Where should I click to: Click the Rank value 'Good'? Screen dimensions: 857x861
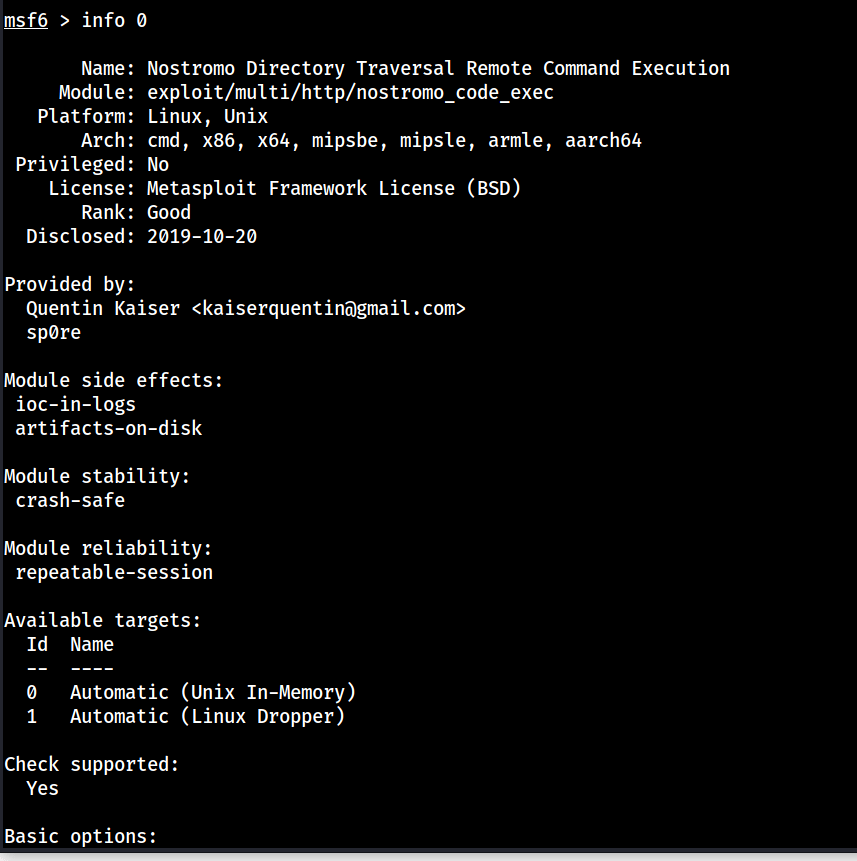[x=169, y=213]
